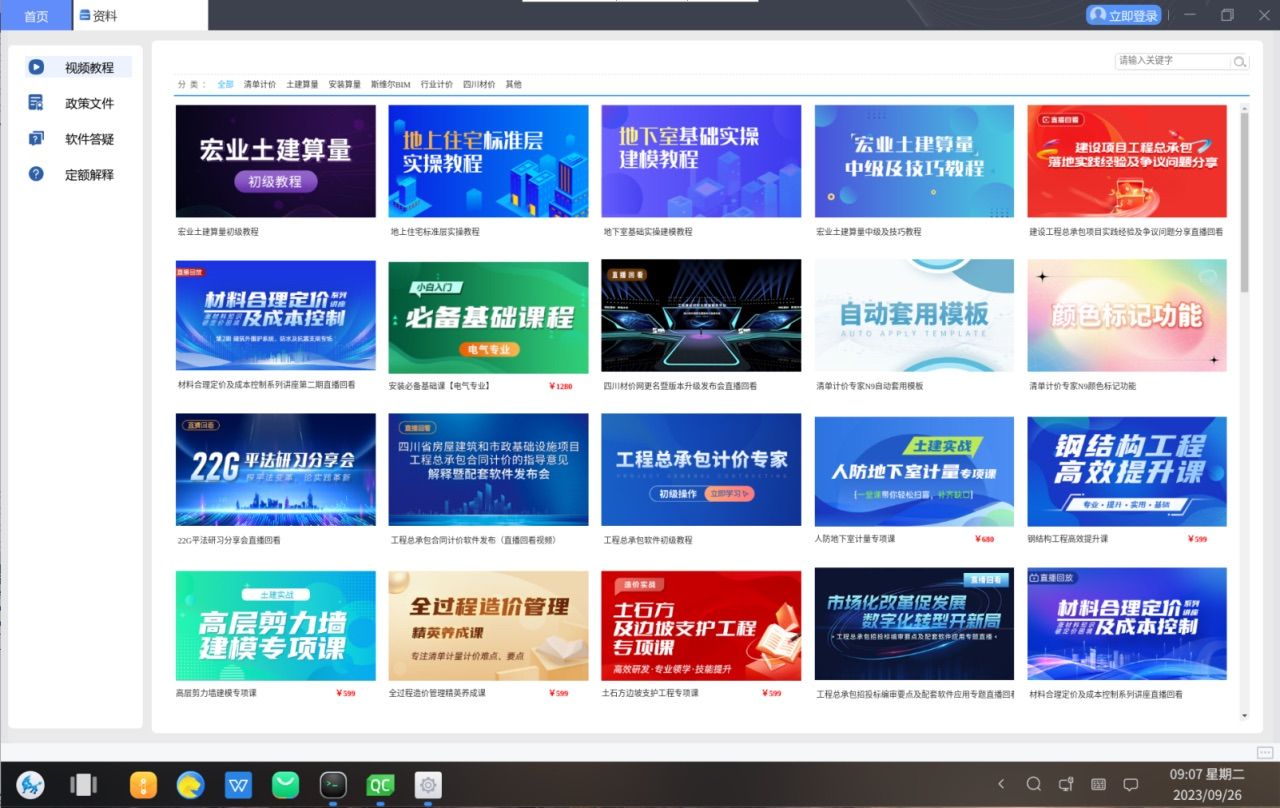This screenshot has width=1280, height=808.
Task: Open the green mail app in taskbar
Action: (x=286, y=785)
